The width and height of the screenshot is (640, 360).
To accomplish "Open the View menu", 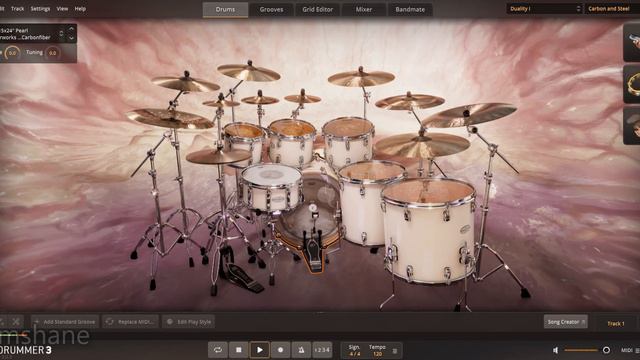I will (x=62, y=9).
